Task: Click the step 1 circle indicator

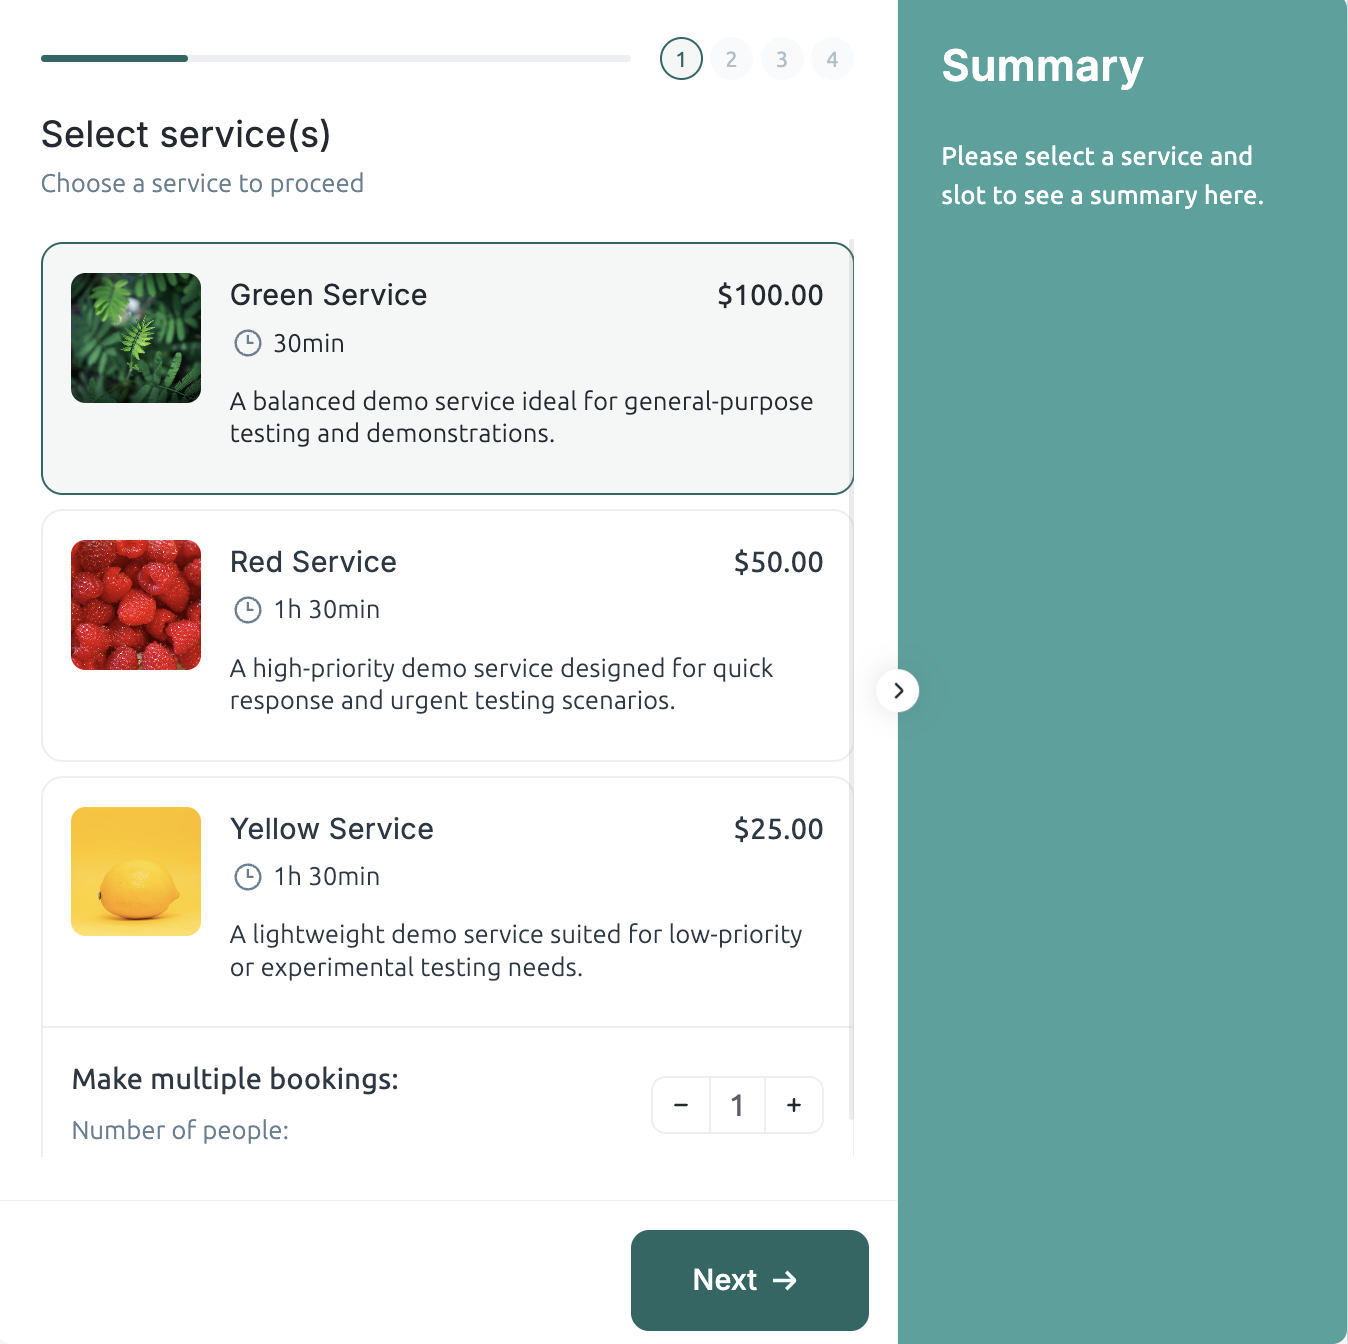Action: (x=681, y=58)
